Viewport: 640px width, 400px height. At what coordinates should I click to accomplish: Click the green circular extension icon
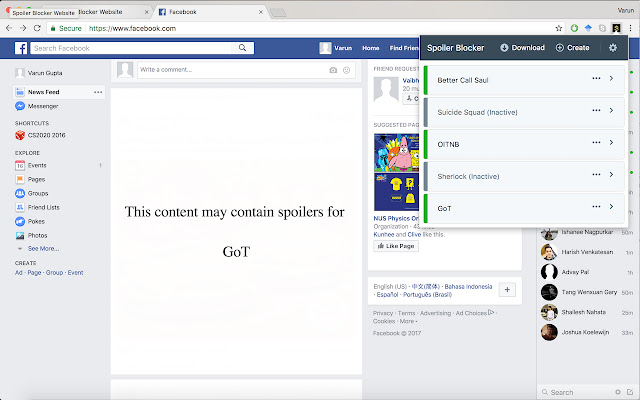[574, 28]
